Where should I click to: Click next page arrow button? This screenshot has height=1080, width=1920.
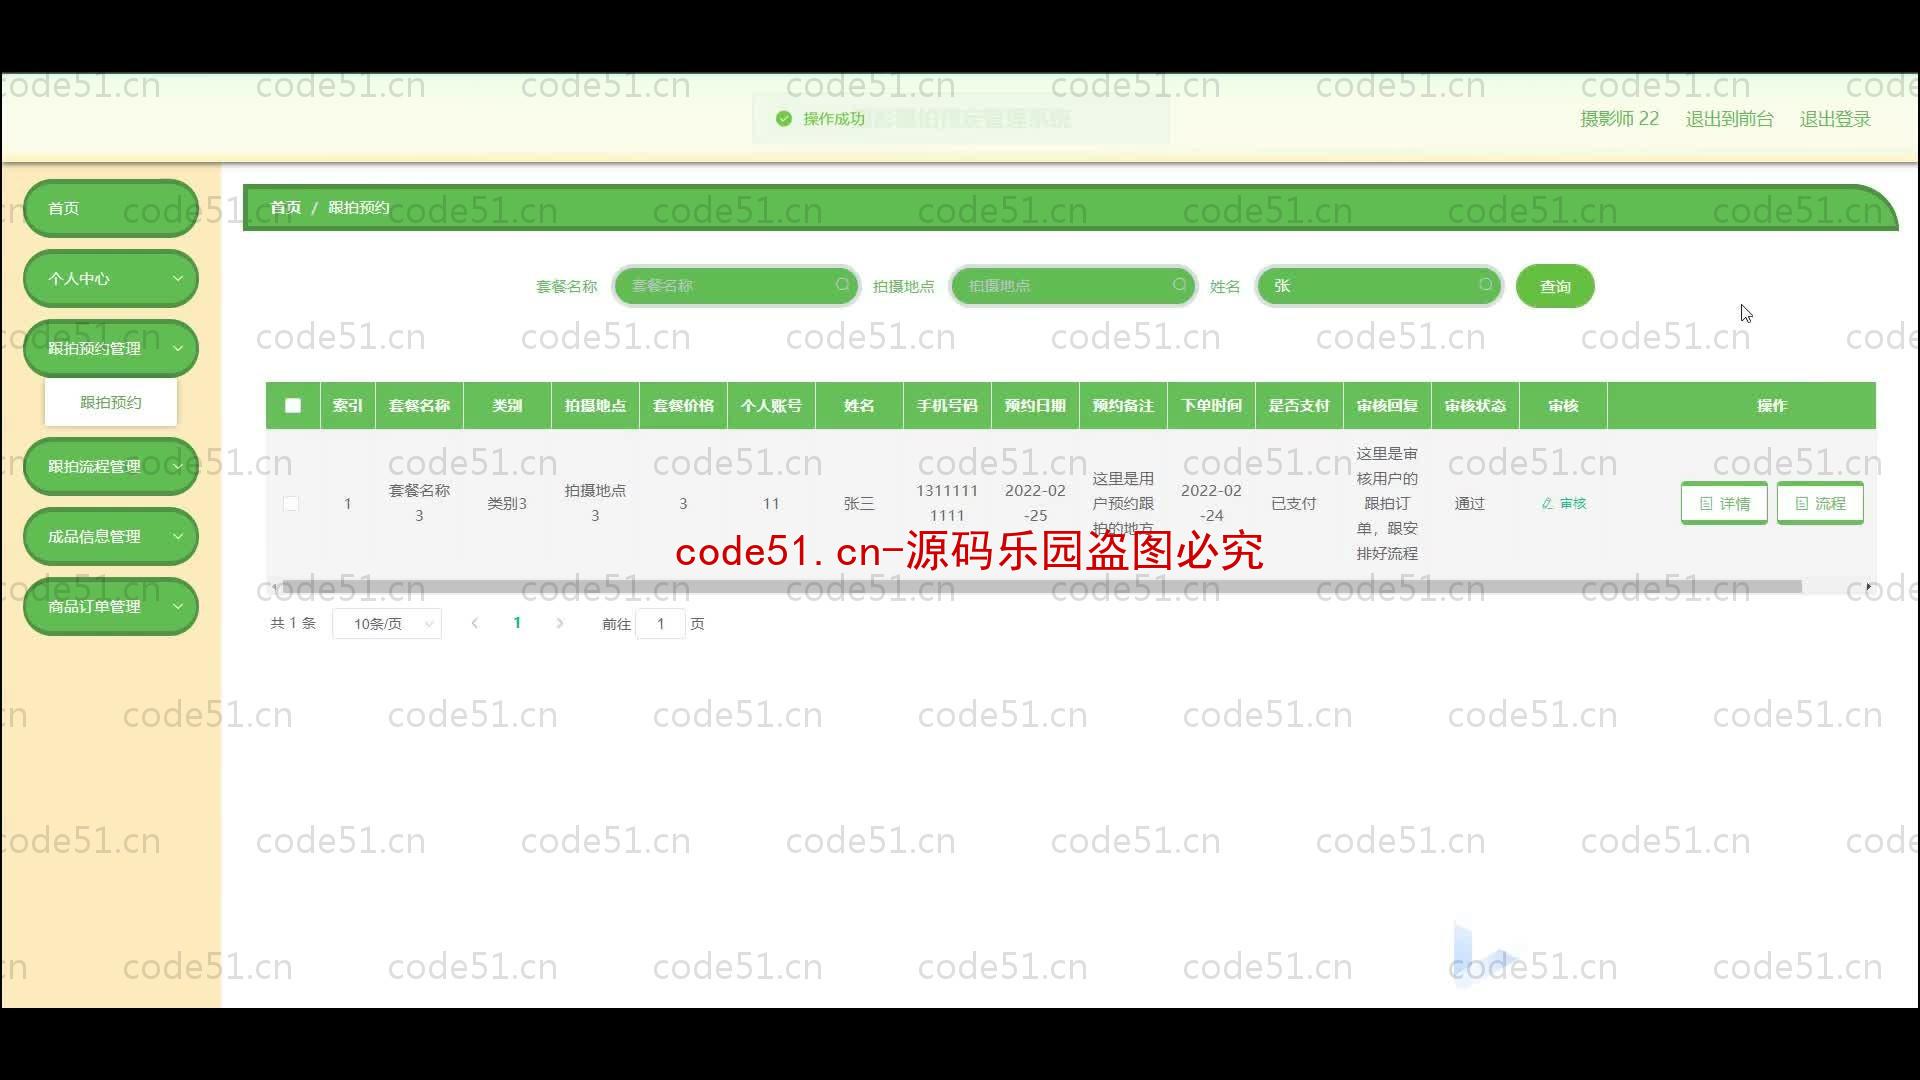pyautogui.click(x=559, y=622)
